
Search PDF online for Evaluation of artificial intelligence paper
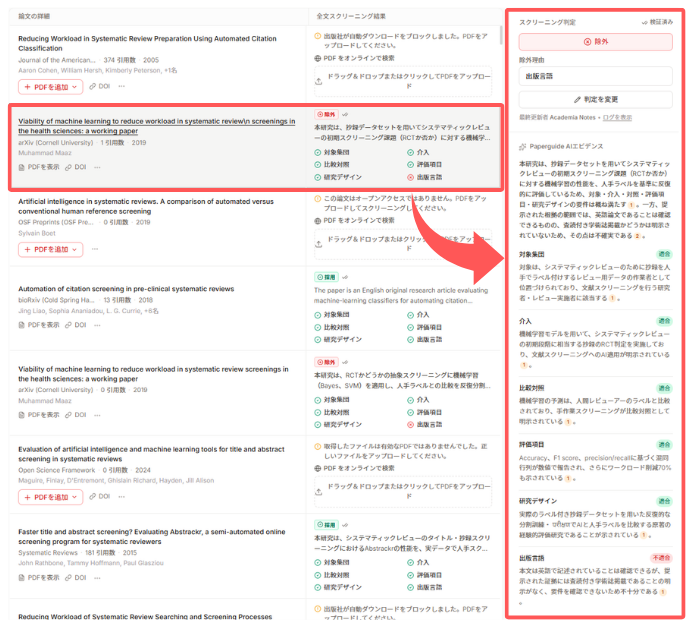(355, 468)
